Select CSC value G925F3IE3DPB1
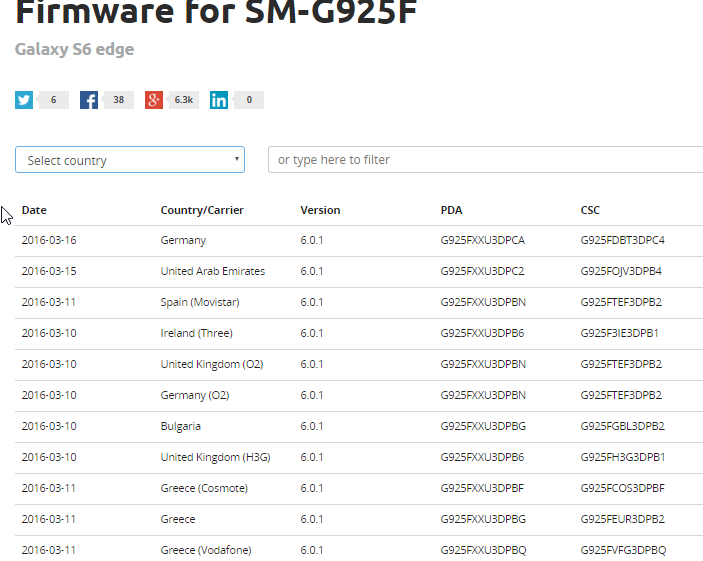Image resolution: width=703 pixels, height=561 pixels. (x=619, y=333)
